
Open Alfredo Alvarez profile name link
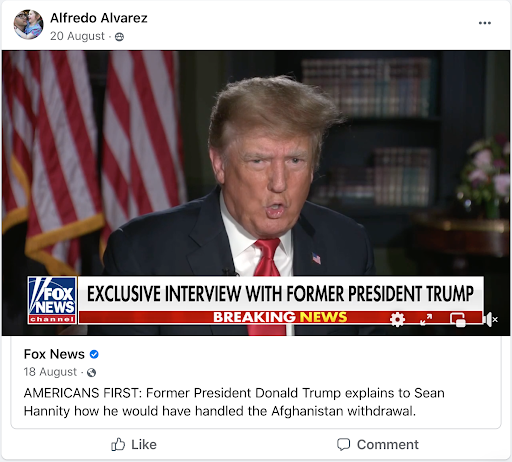point(99,18)
